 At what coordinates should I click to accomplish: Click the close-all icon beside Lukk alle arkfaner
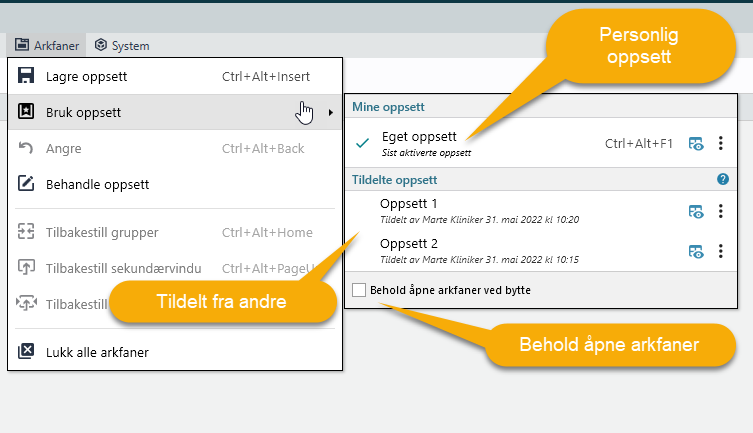(x=26, y=352)
